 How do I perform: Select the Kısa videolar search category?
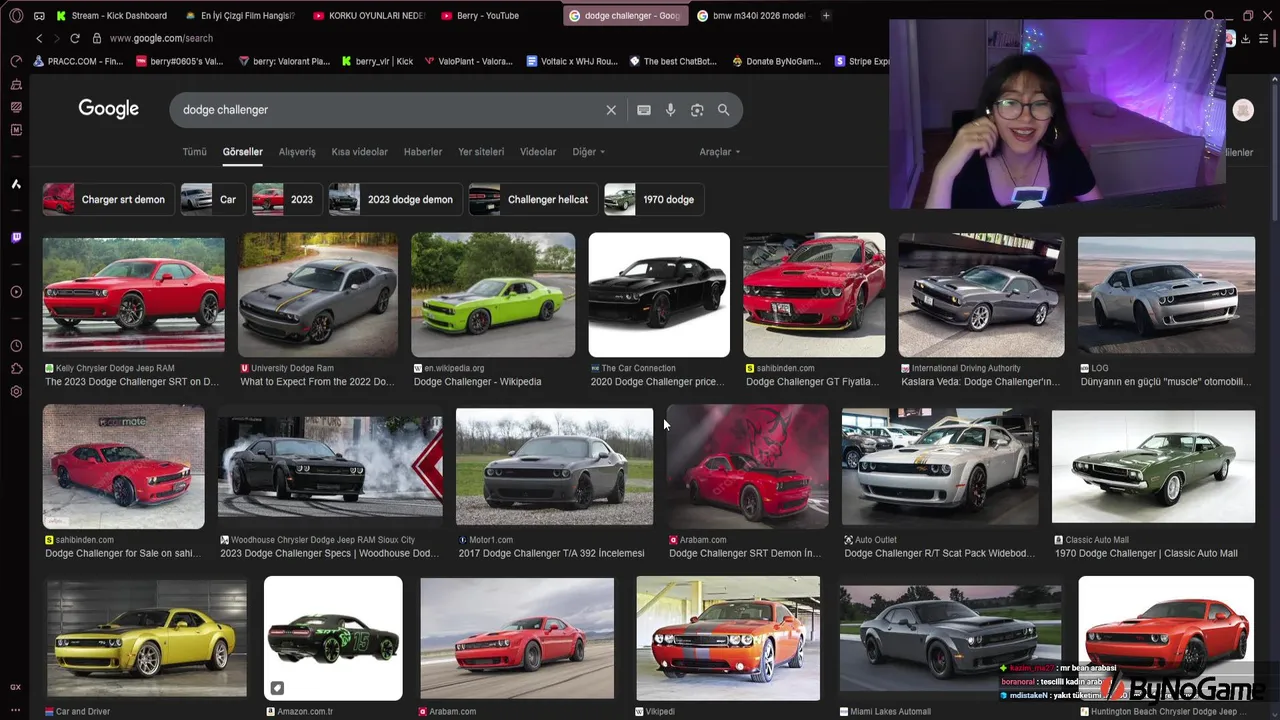click(x=360, y=152)
